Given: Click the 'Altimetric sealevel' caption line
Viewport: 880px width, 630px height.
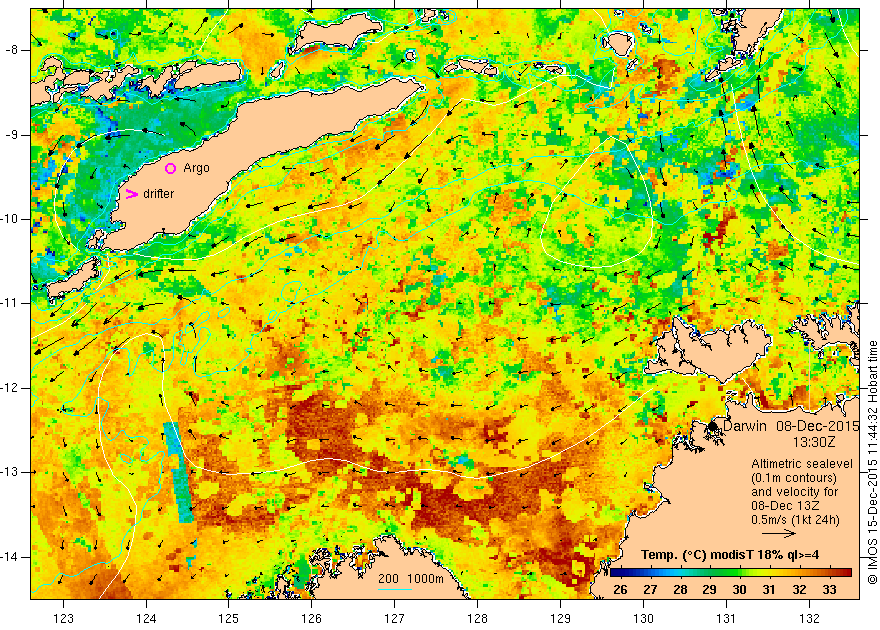Looking at the screenshot, I should pyautogui.click(x=802, y=464).
